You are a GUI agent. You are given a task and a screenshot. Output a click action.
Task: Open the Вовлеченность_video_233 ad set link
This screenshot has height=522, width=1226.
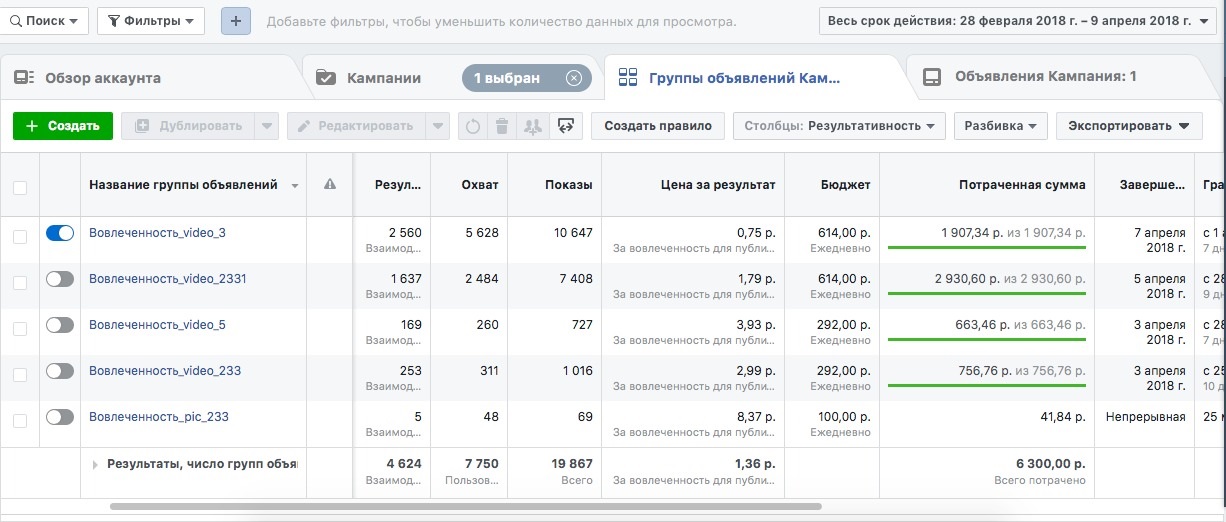point(165,371)
